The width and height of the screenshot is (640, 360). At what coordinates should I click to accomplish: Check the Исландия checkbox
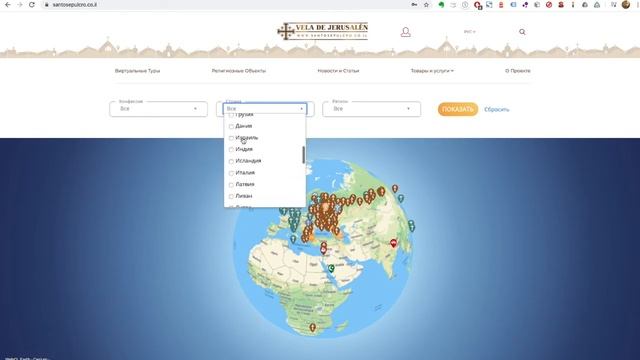pyautogui.click(x=231, y=162)
